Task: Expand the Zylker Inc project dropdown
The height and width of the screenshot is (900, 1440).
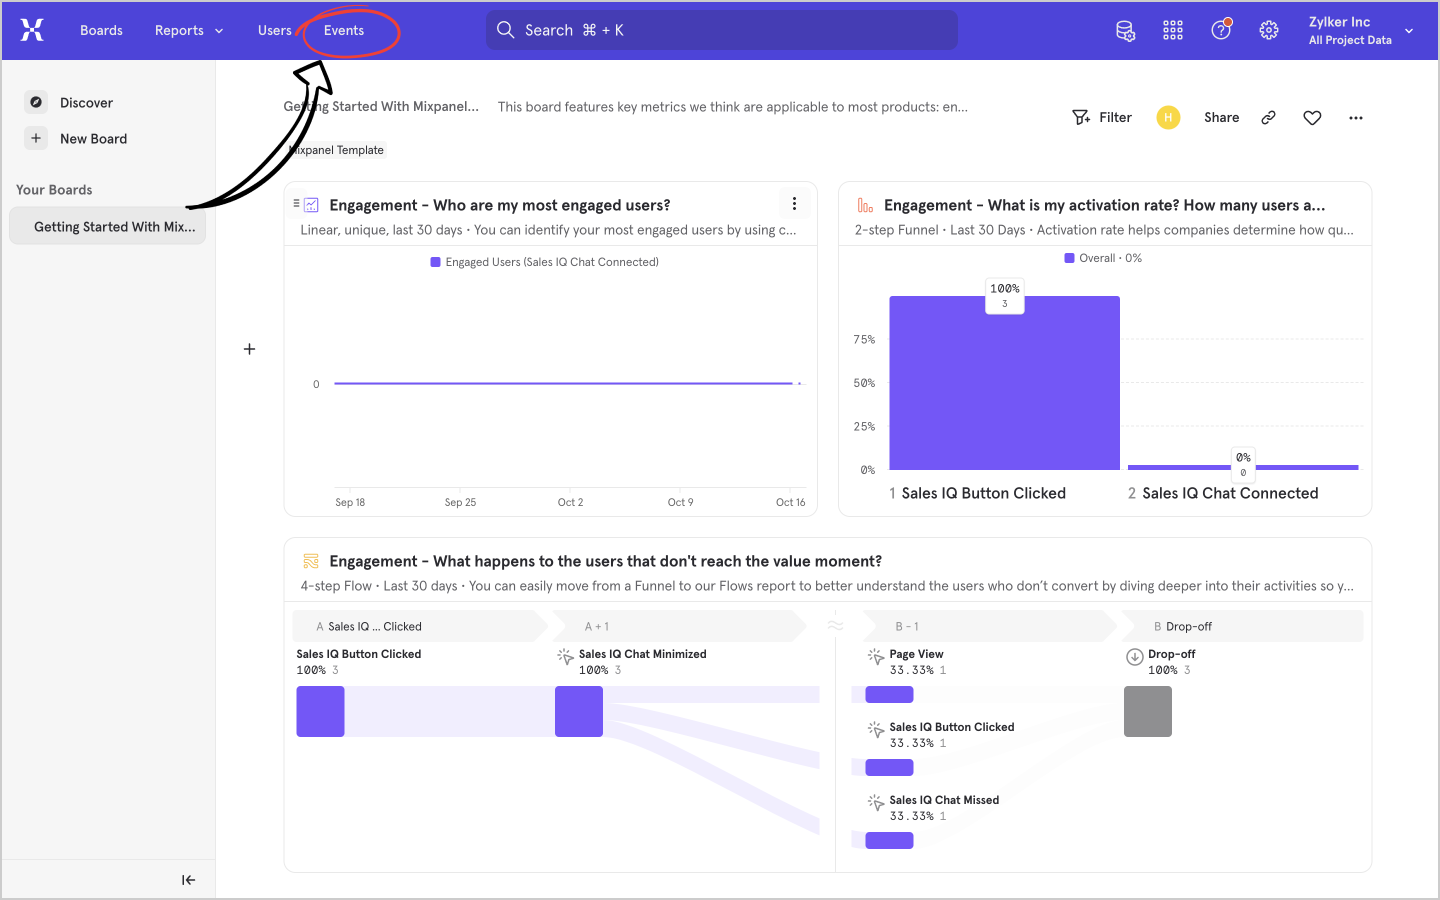Action: [1361, 30]
